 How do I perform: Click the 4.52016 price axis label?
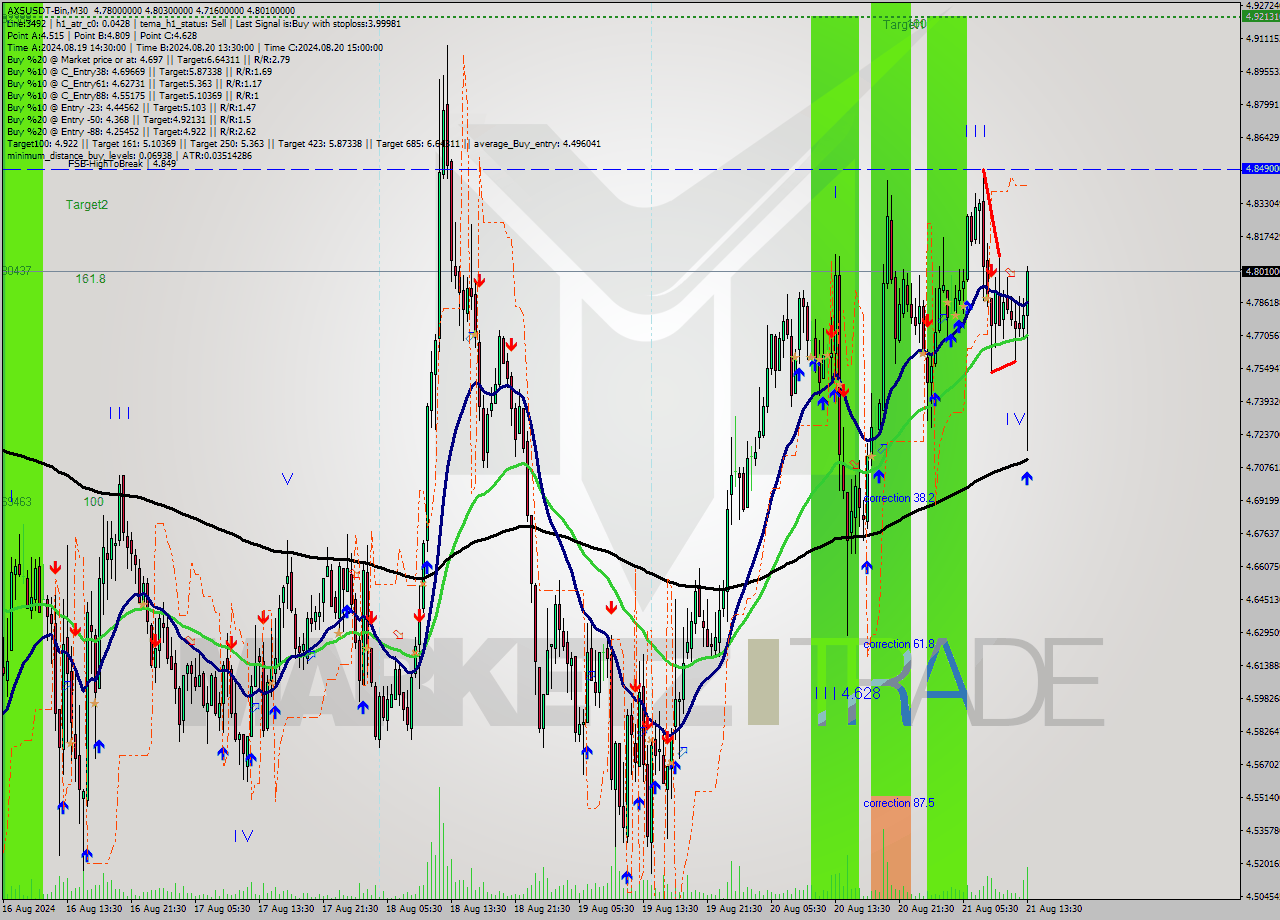[x=1262, y=863]
